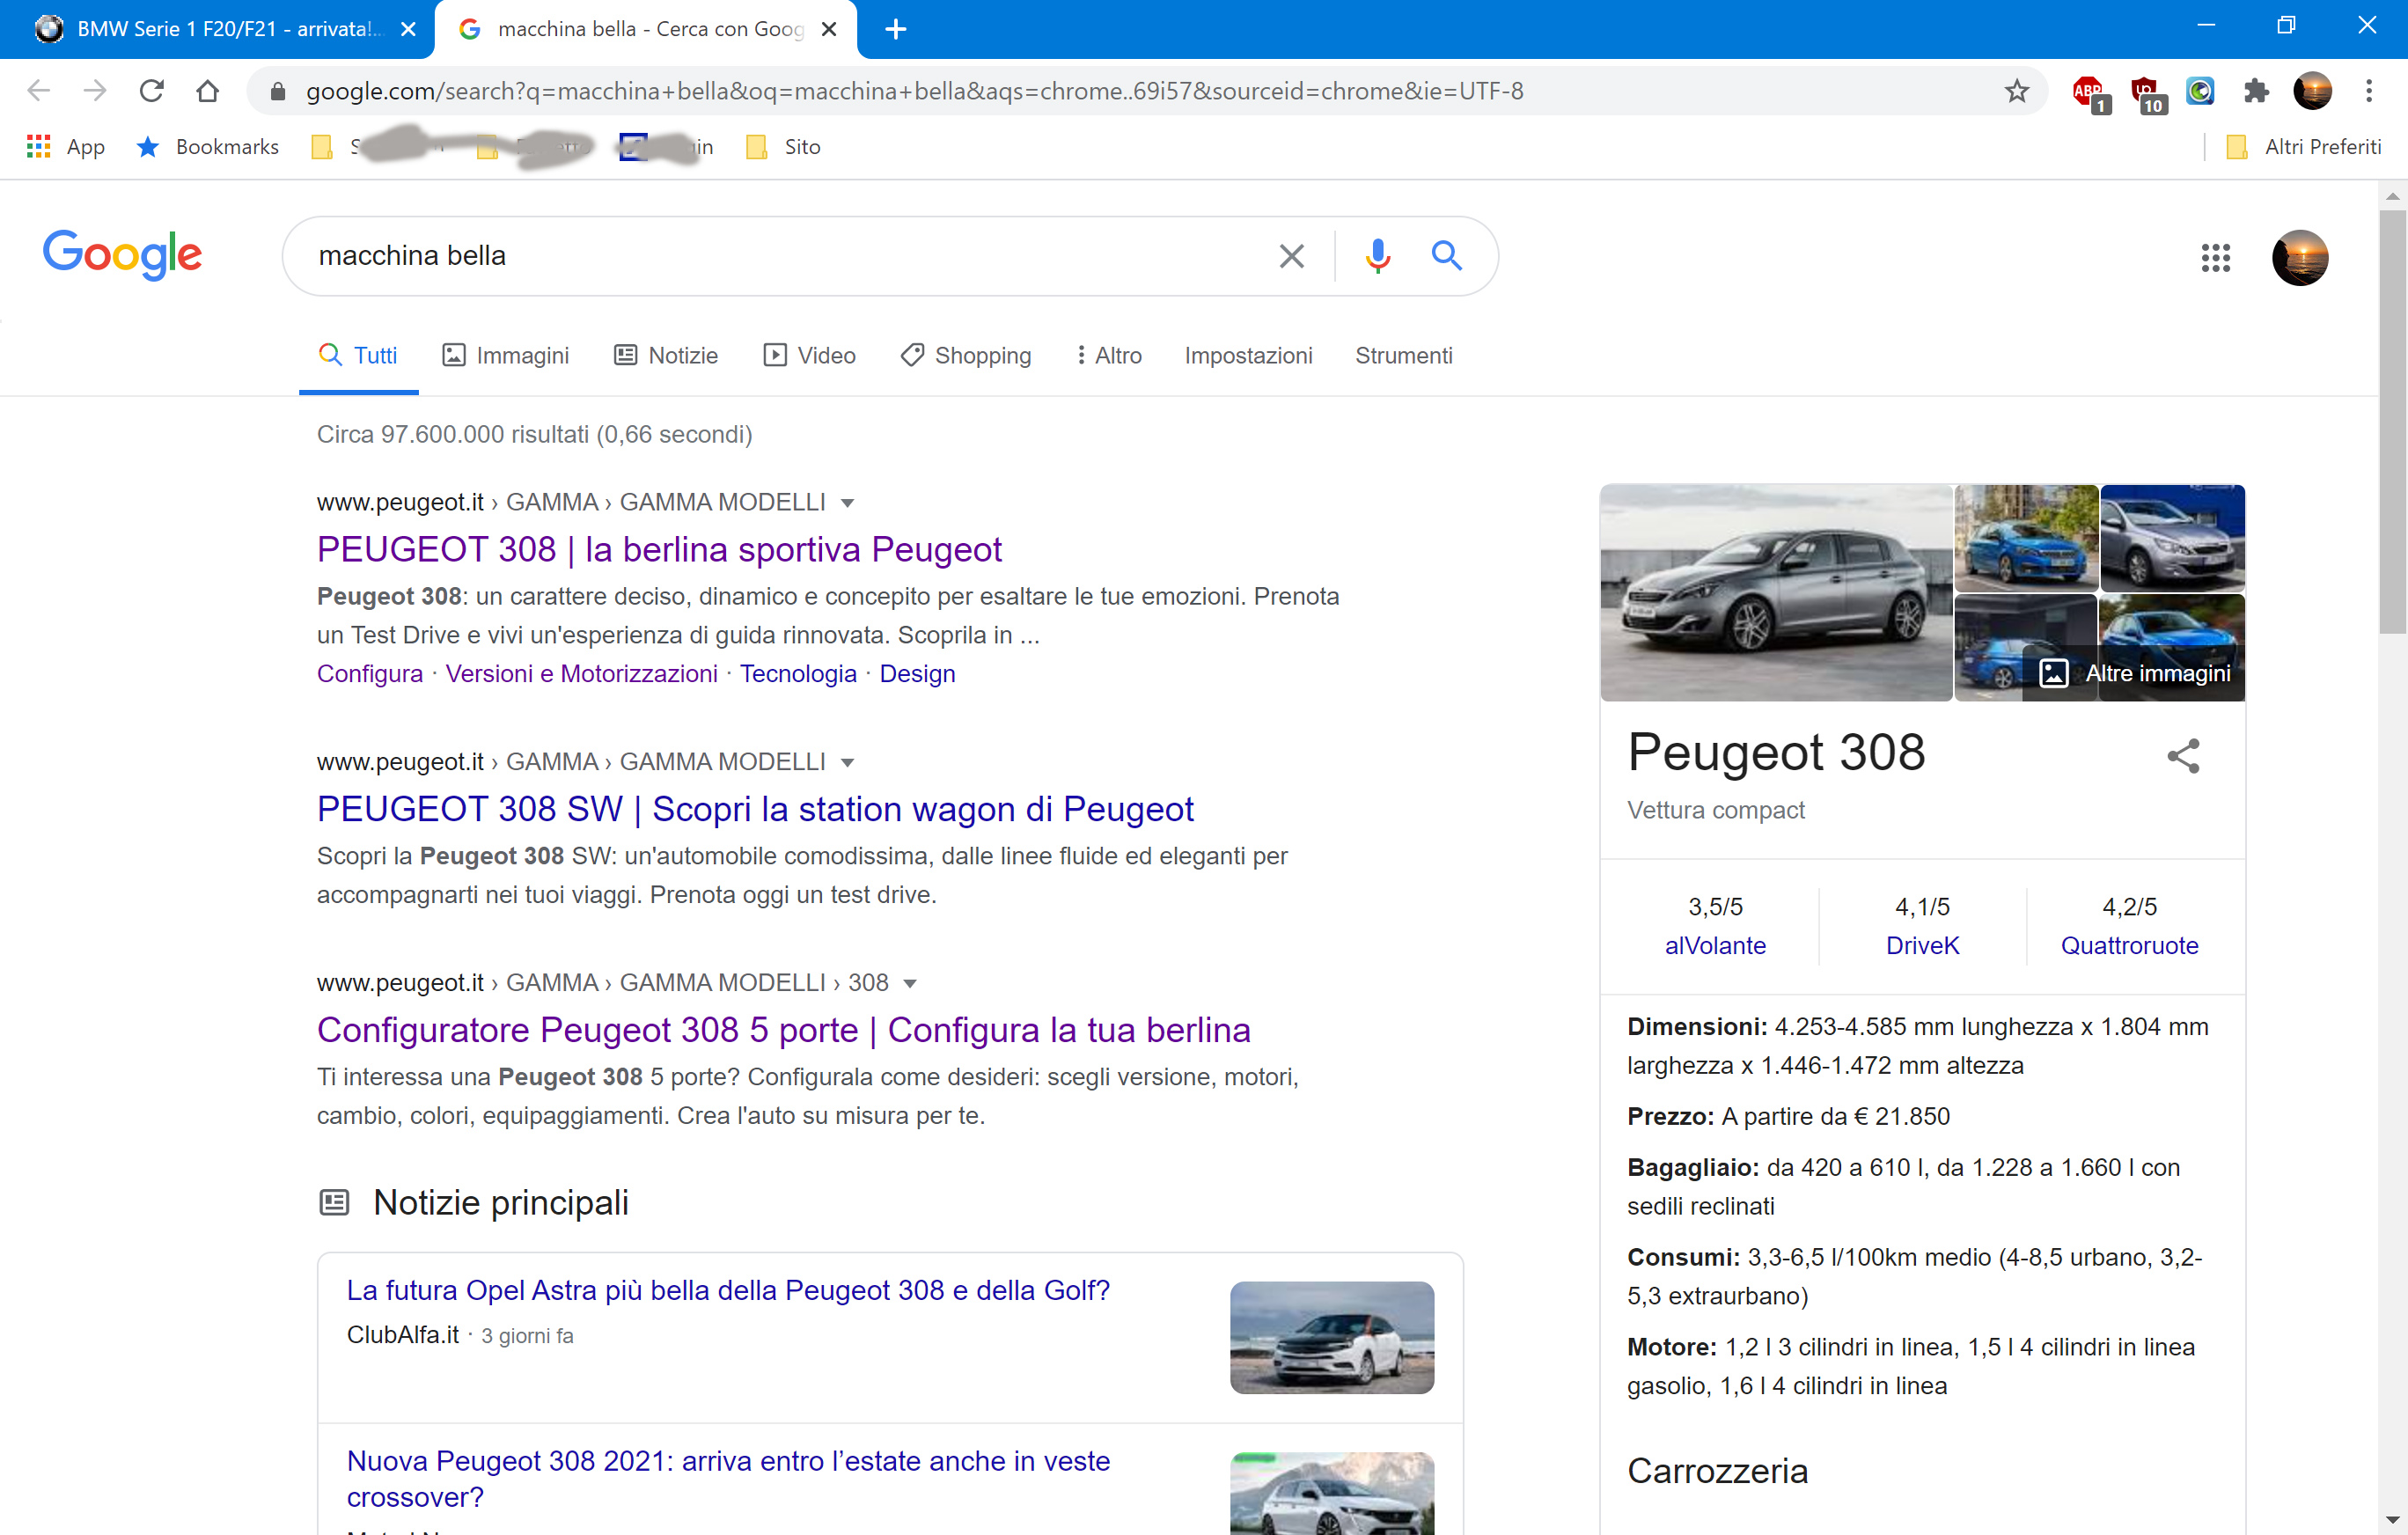
Task: Select the Tutti results tab
Action: point(357,355)
